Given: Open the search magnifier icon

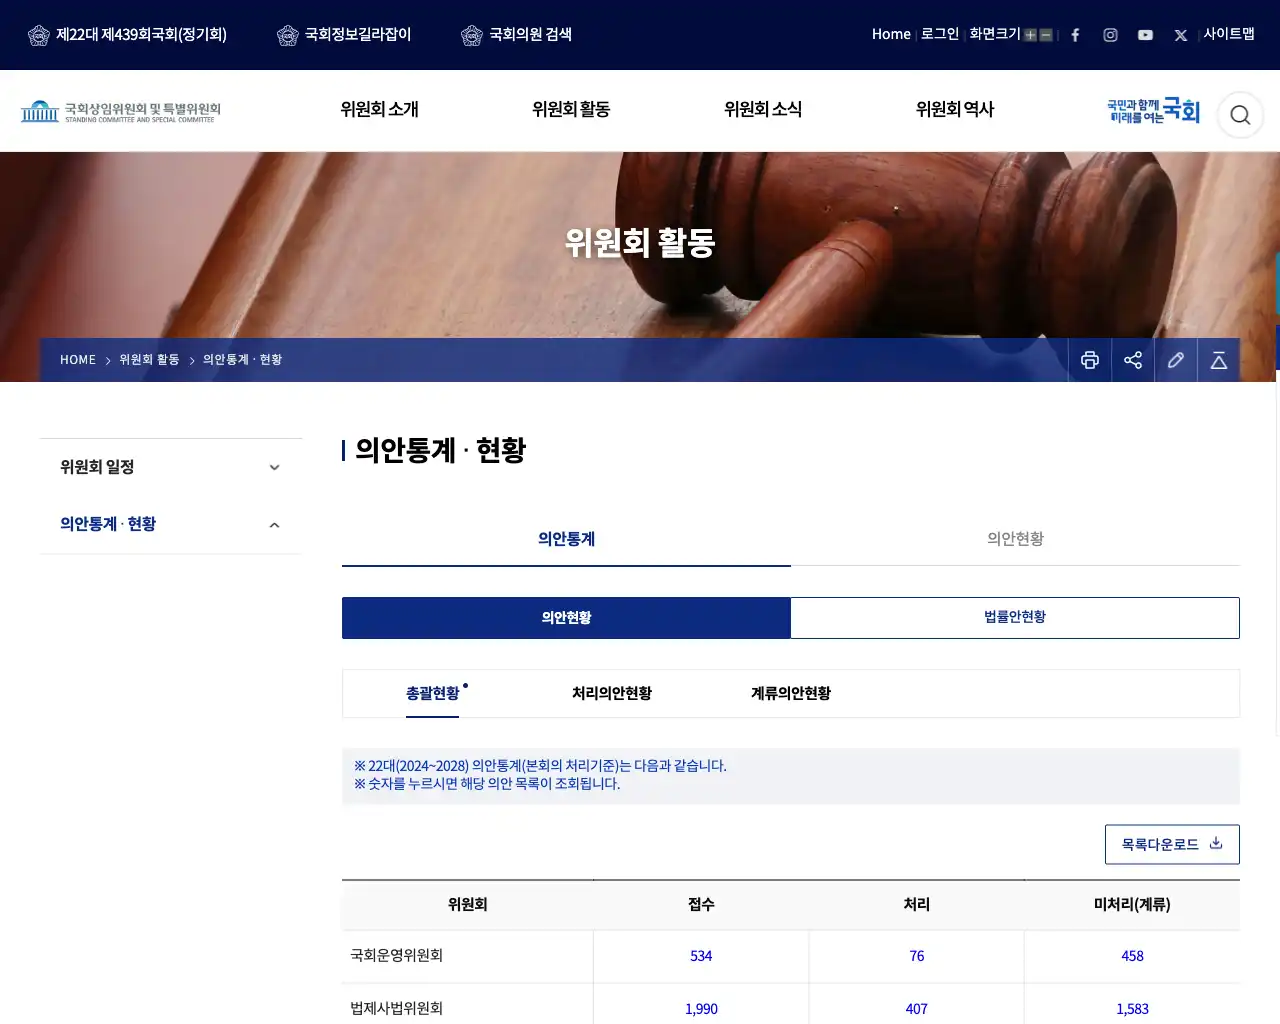Looking at the screenshot, I should click(1240, 115).
